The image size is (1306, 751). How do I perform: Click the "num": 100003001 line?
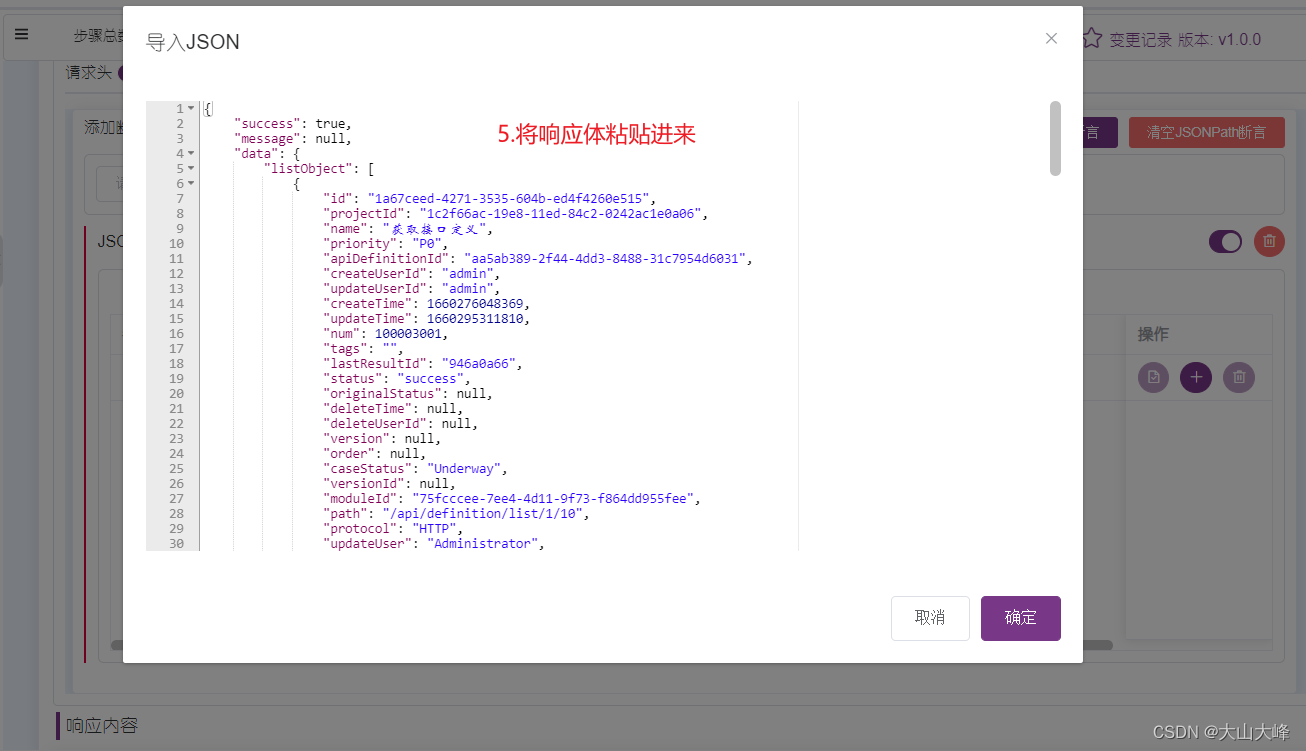point(386,333)
